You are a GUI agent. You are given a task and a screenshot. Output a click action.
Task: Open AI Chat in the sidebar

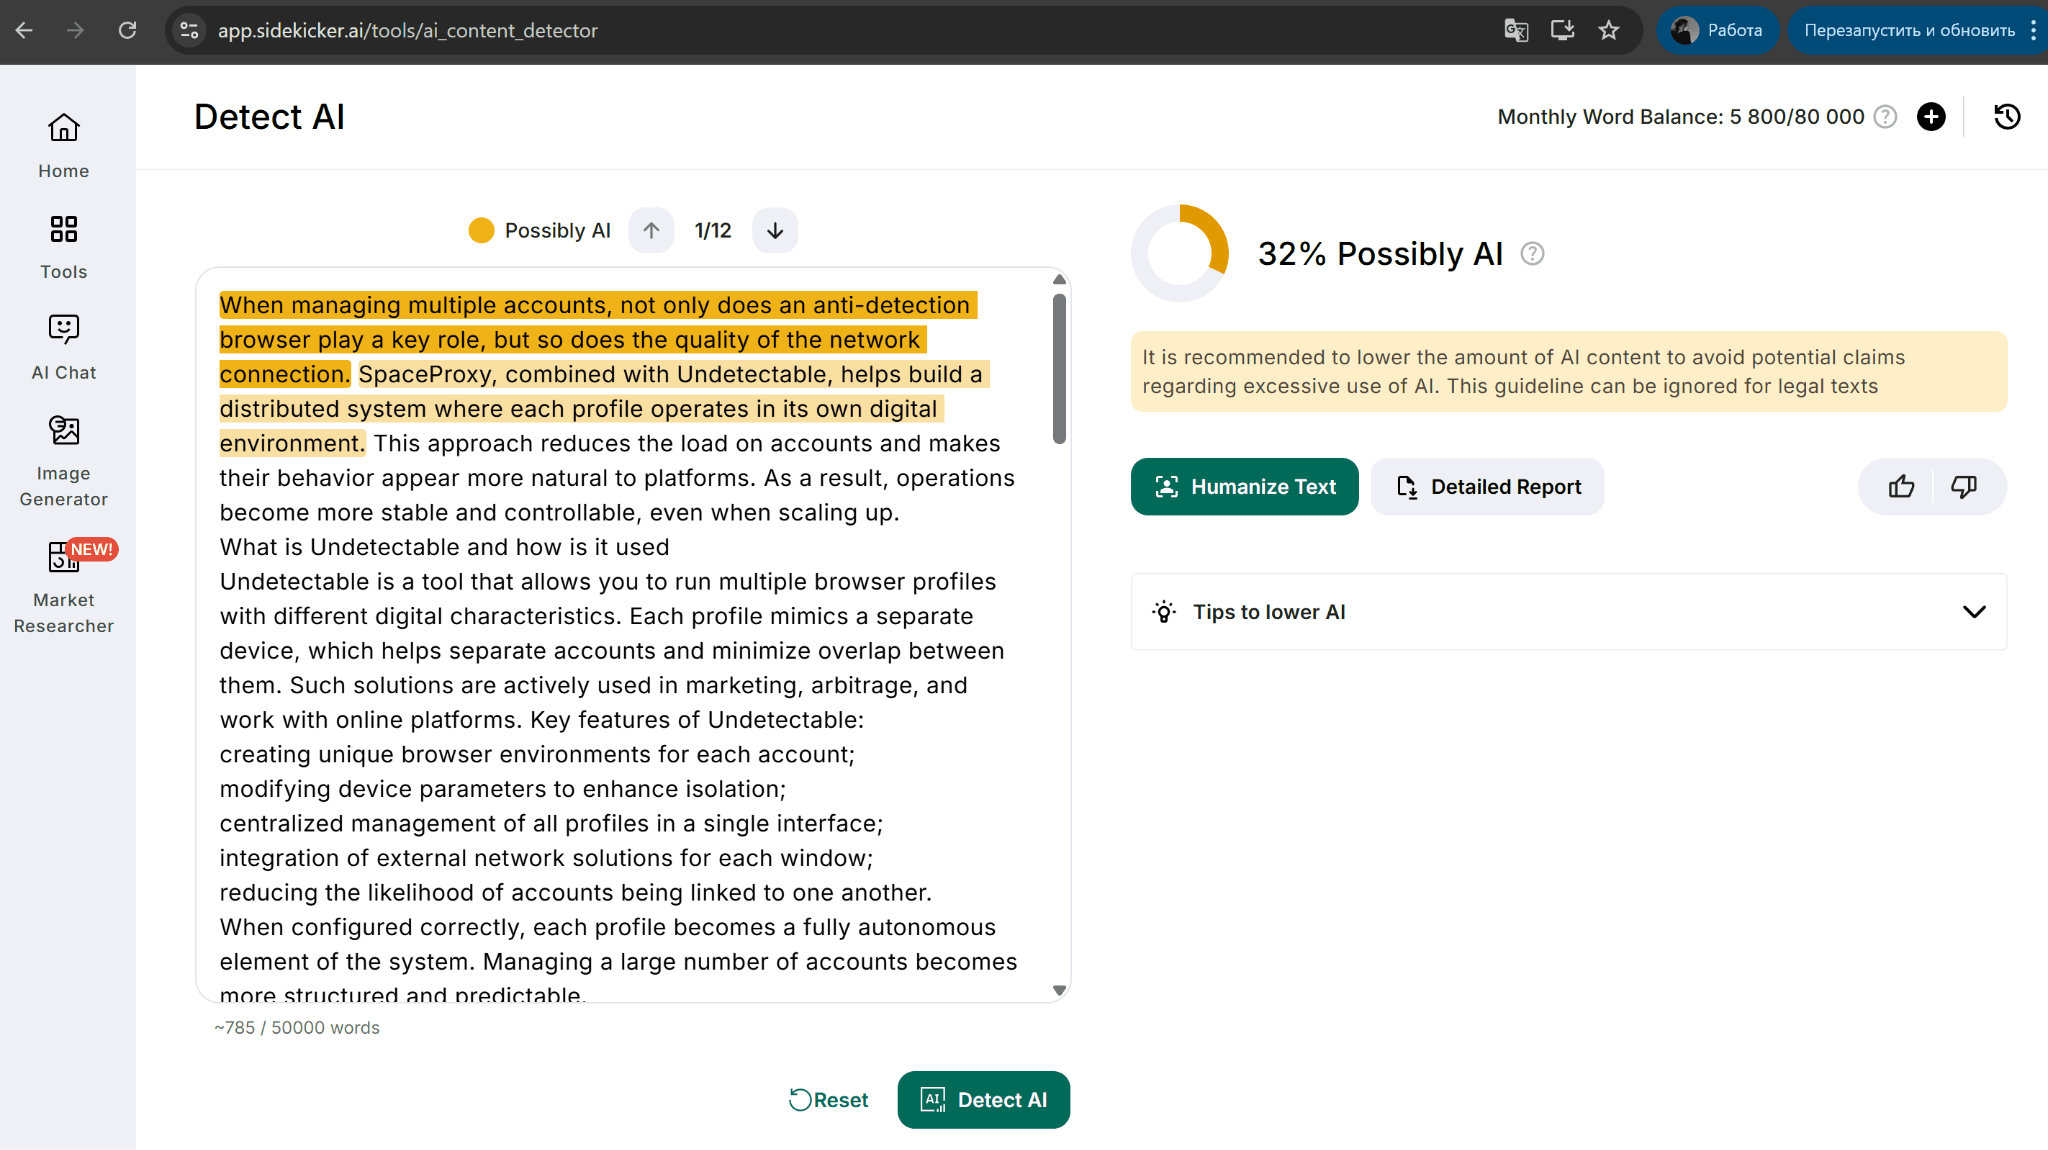[64, 346]
